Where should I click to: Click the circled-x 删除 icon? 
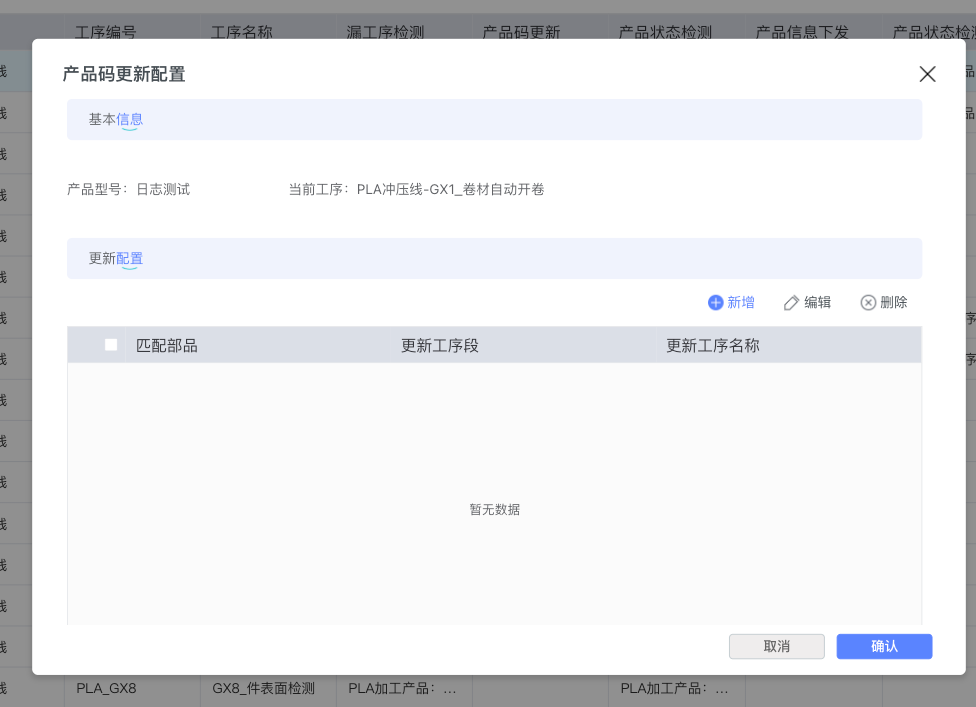point(868,303)
